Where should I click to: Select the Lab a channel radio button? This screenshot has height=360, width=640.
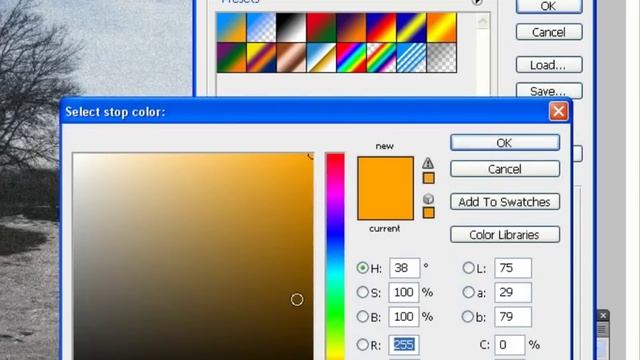(x=468, y=292)
